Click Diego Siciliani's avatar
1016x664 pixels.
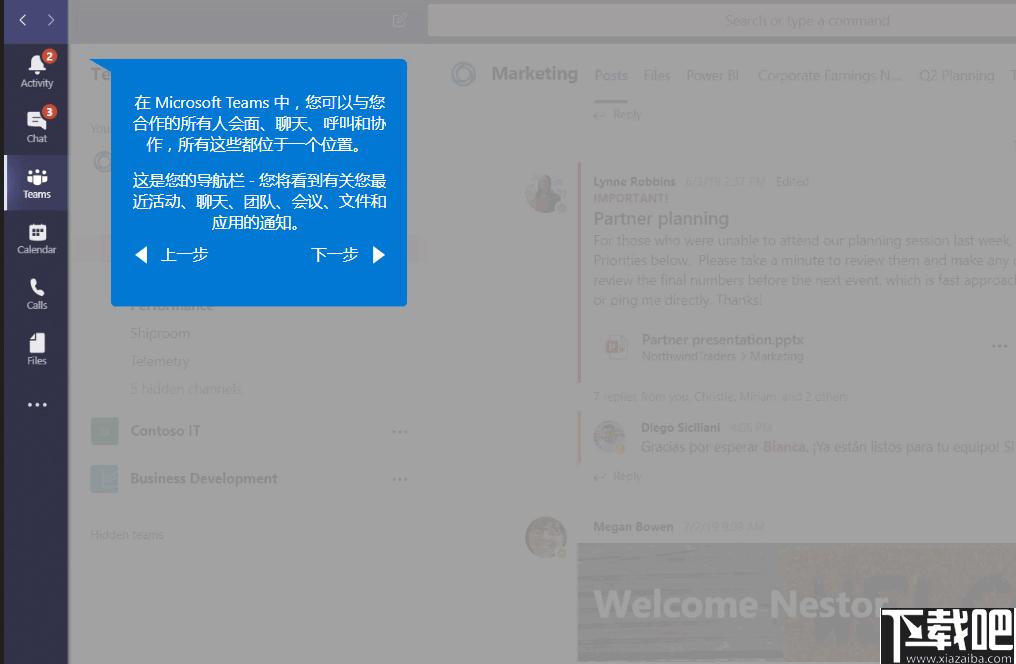[x=608, y=437]
